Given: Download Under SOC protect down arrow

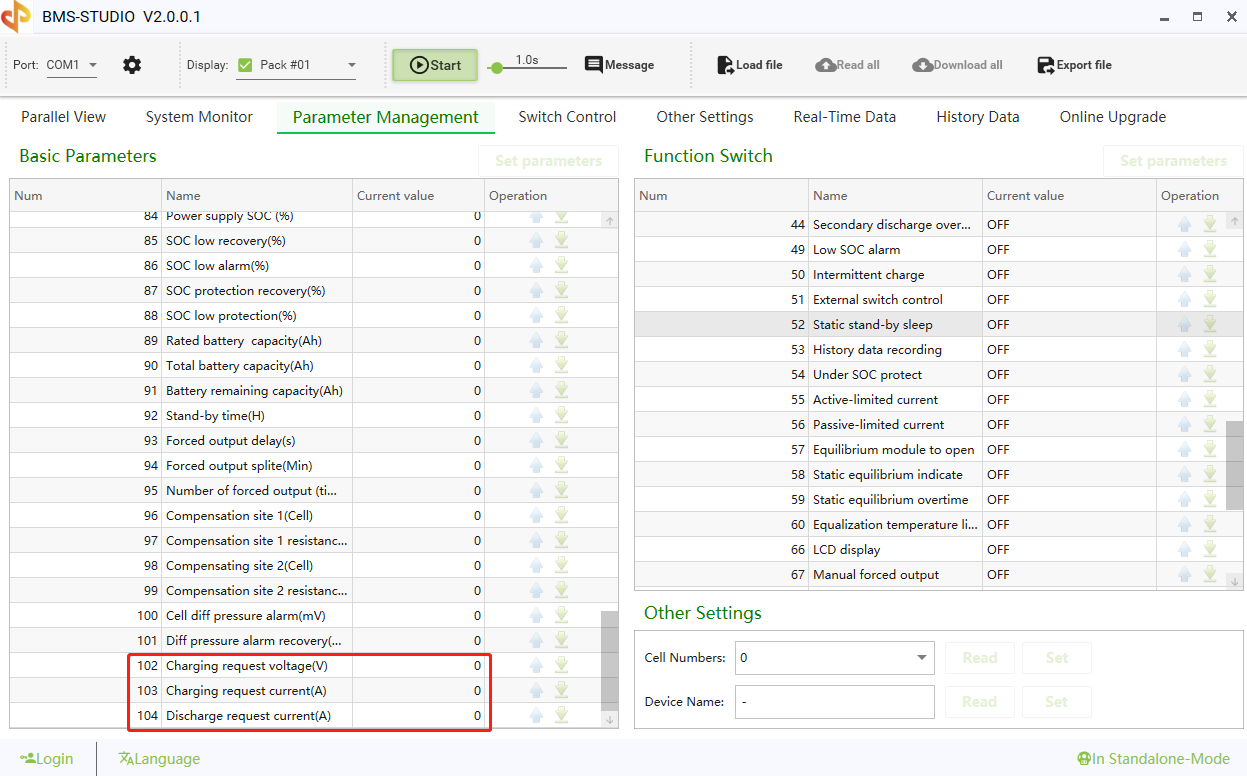Looking at the screenshot, I should 1210,375.
